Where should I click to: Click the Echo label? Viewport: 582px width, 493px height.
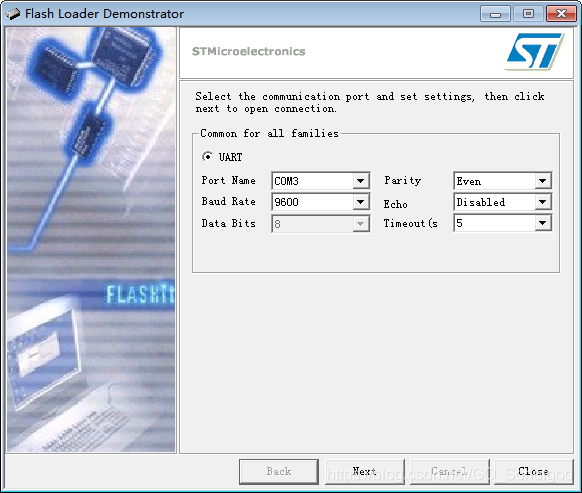click(396, 204)
